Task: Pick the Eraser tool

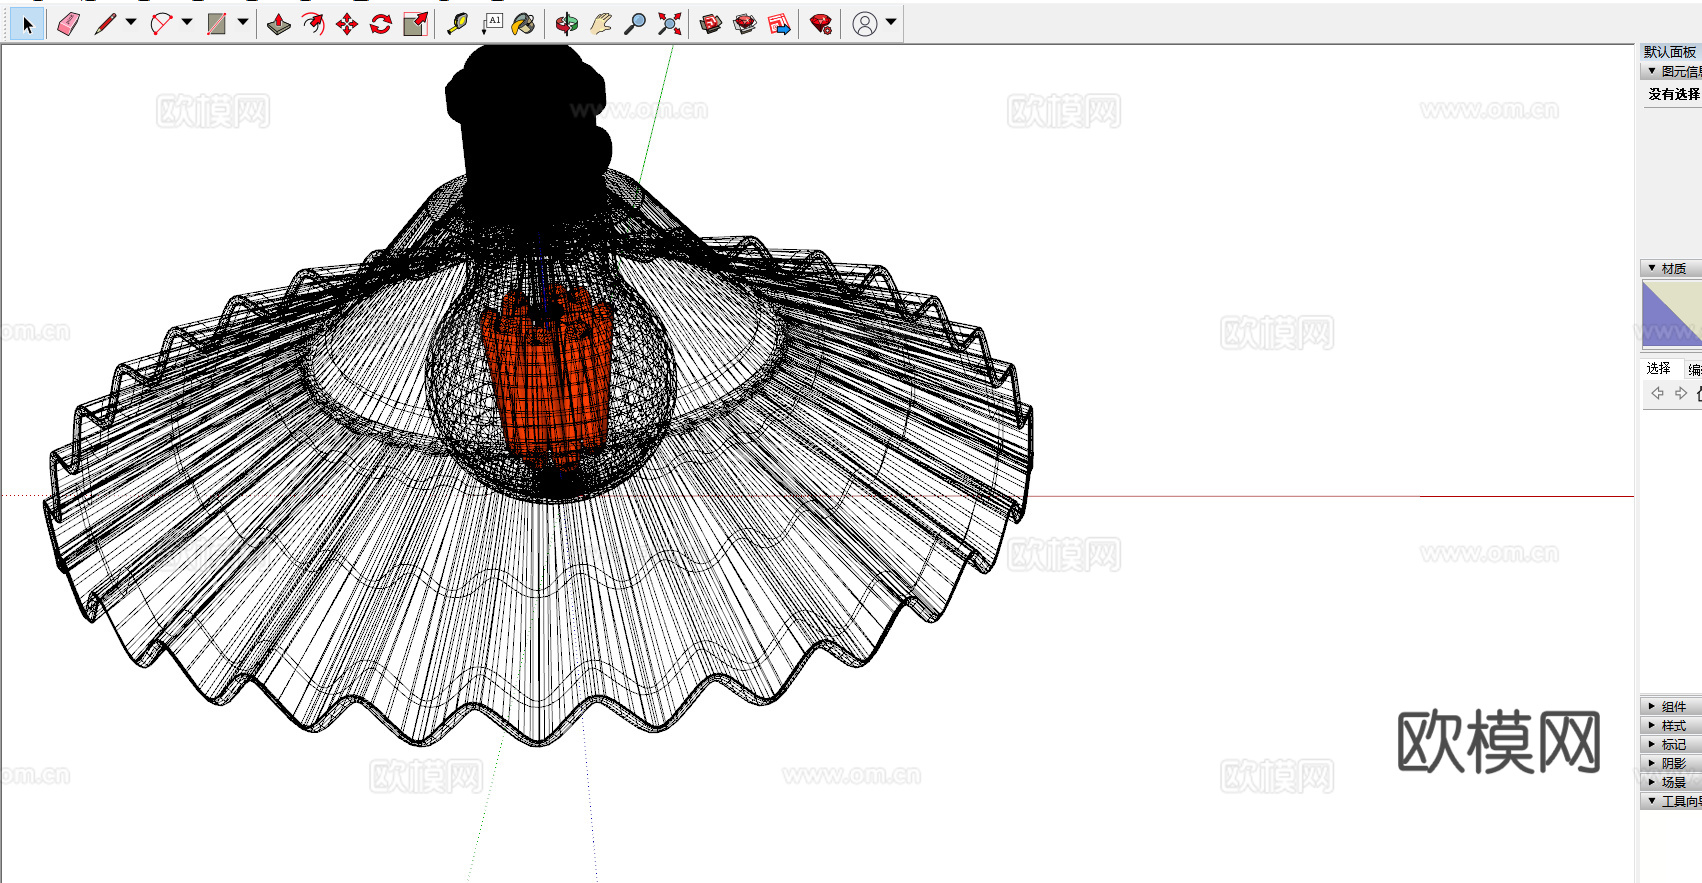Action: 68,24
